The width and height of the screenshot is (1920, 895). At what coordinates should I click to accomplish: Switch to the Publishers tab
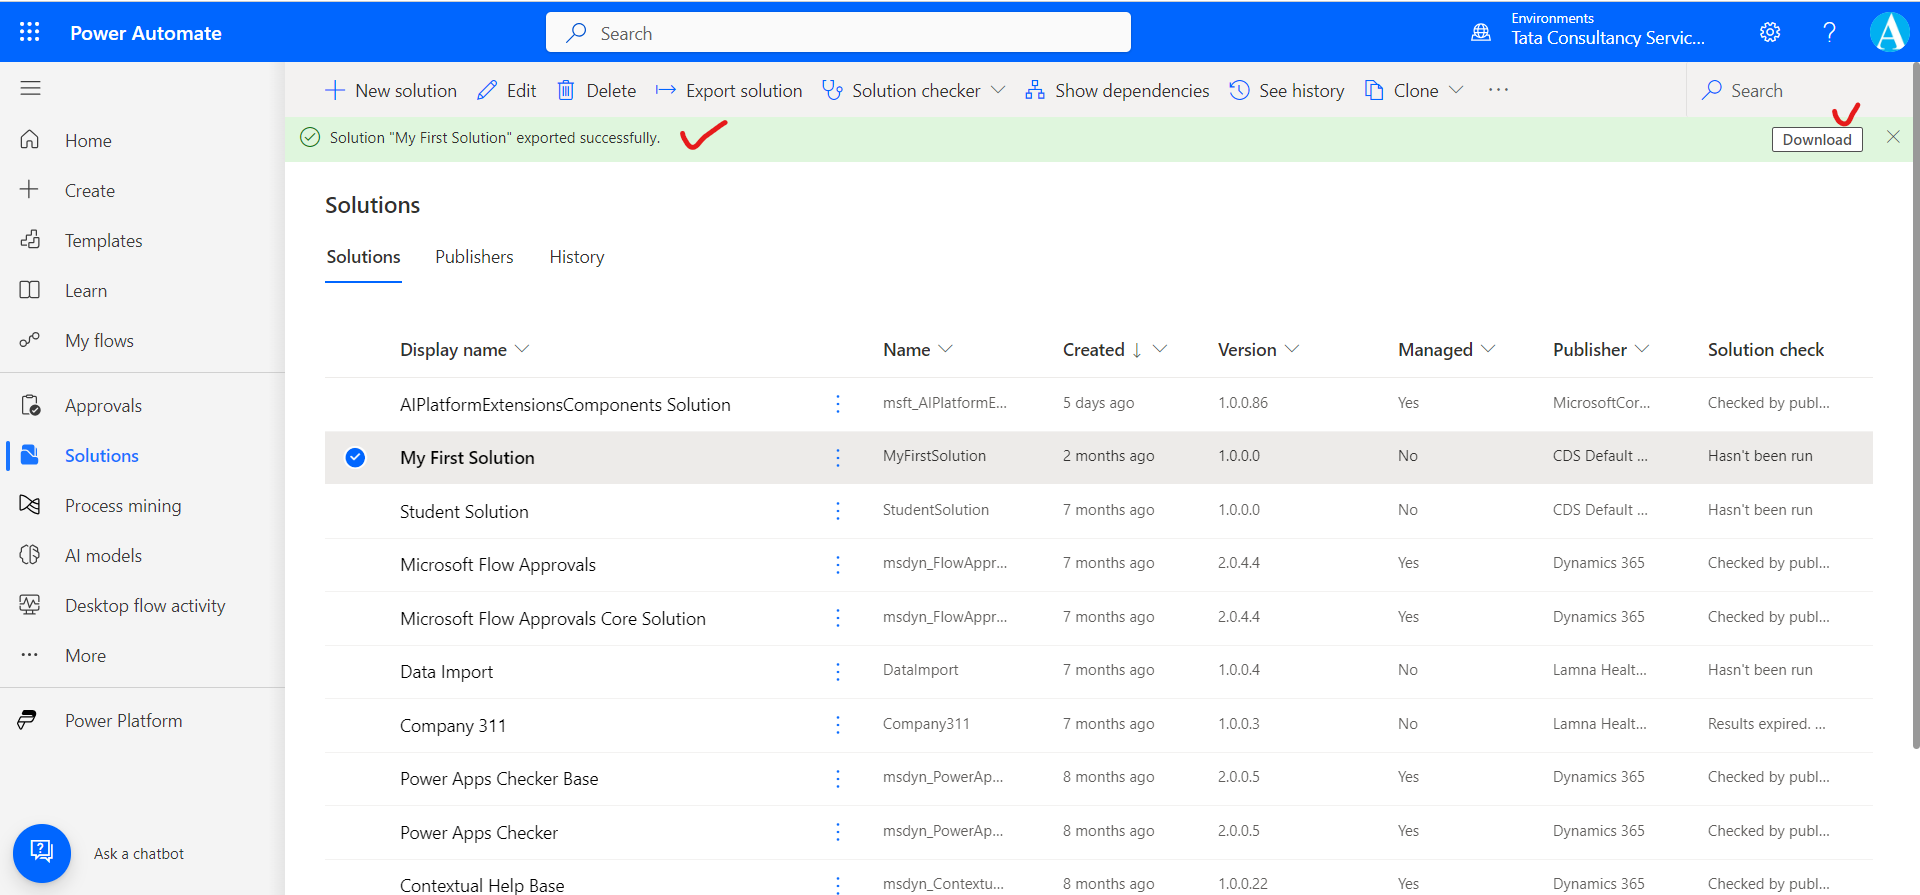[474, 257]
